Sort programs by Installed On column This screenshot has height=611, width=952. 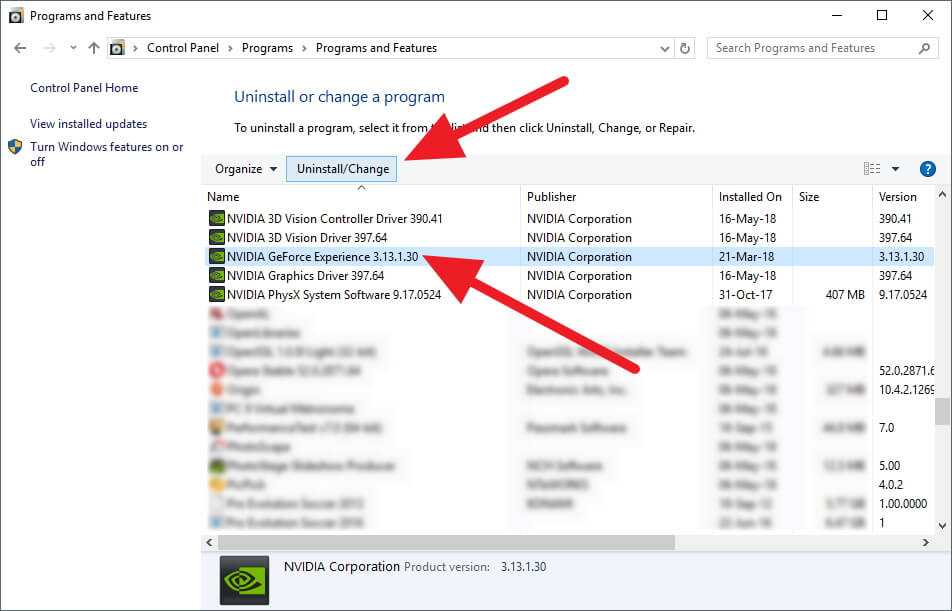point(750,197)
